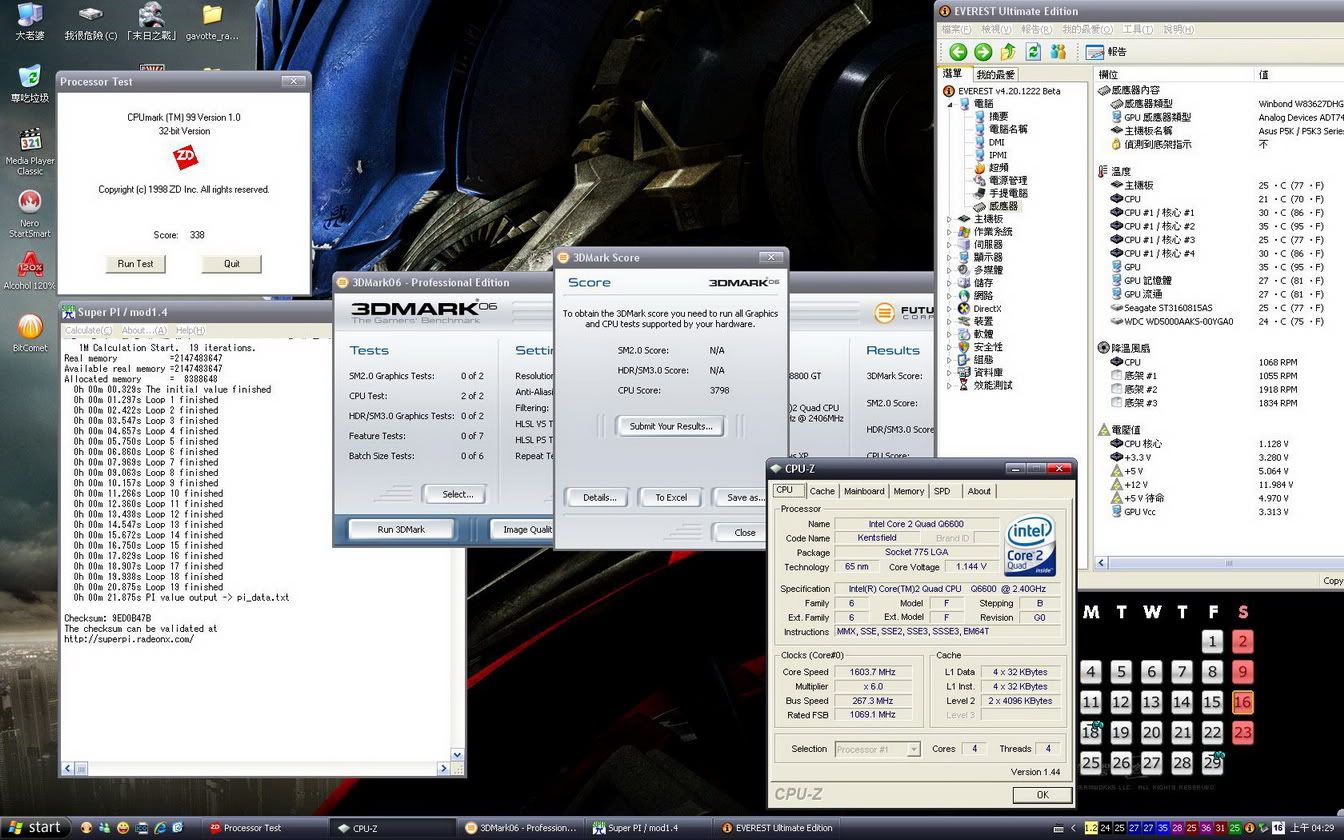Select the 摘要 summary item in EVEREST tree
The image size is (1344, 840).
point(991,117)
